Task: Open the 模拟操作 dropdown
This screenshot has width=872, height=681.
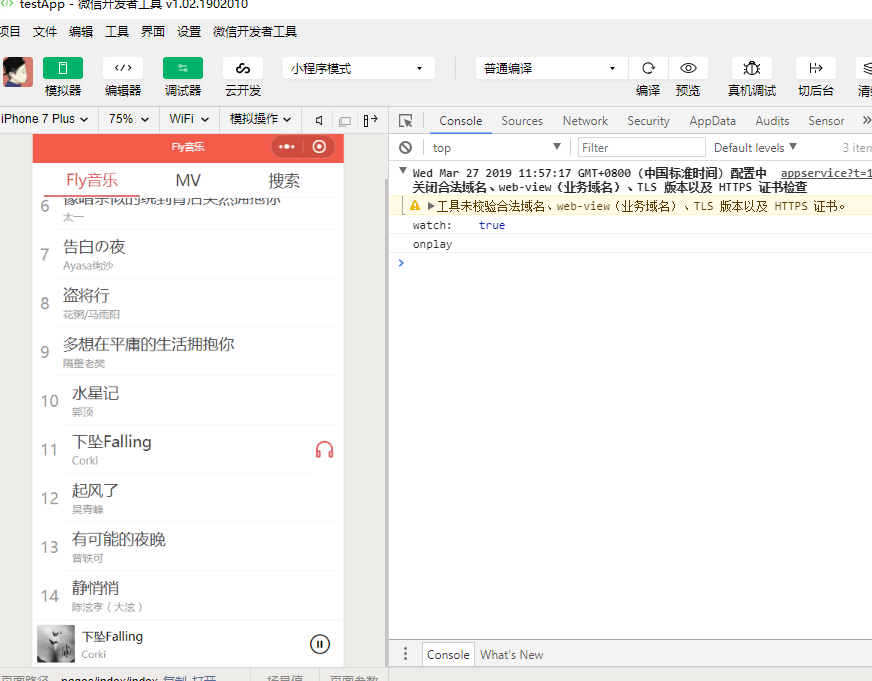Action: tap(260, 119)
